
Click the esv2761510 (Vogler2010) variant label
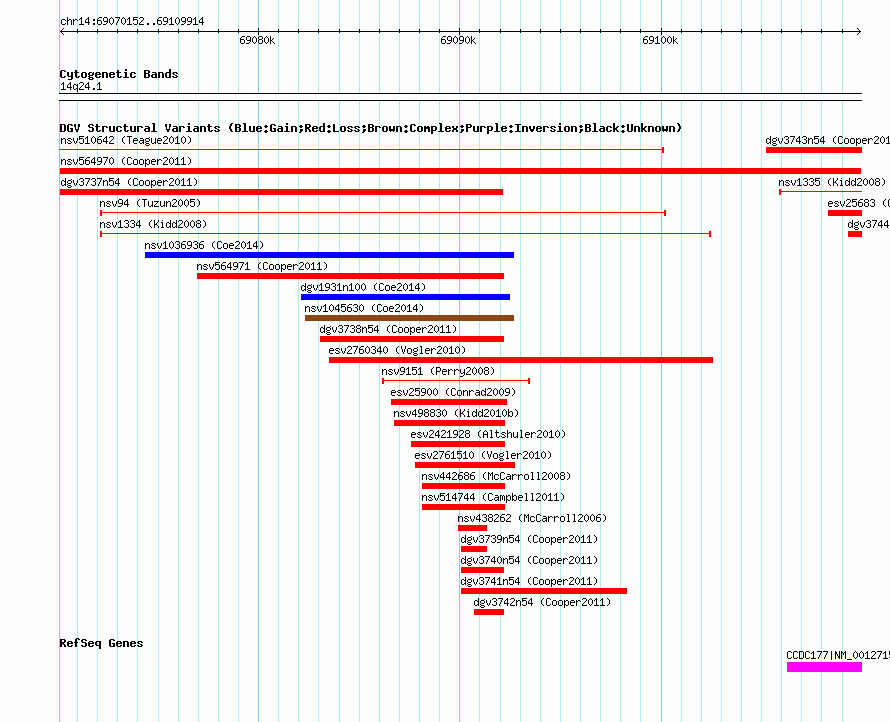click(x=483, y=455)
